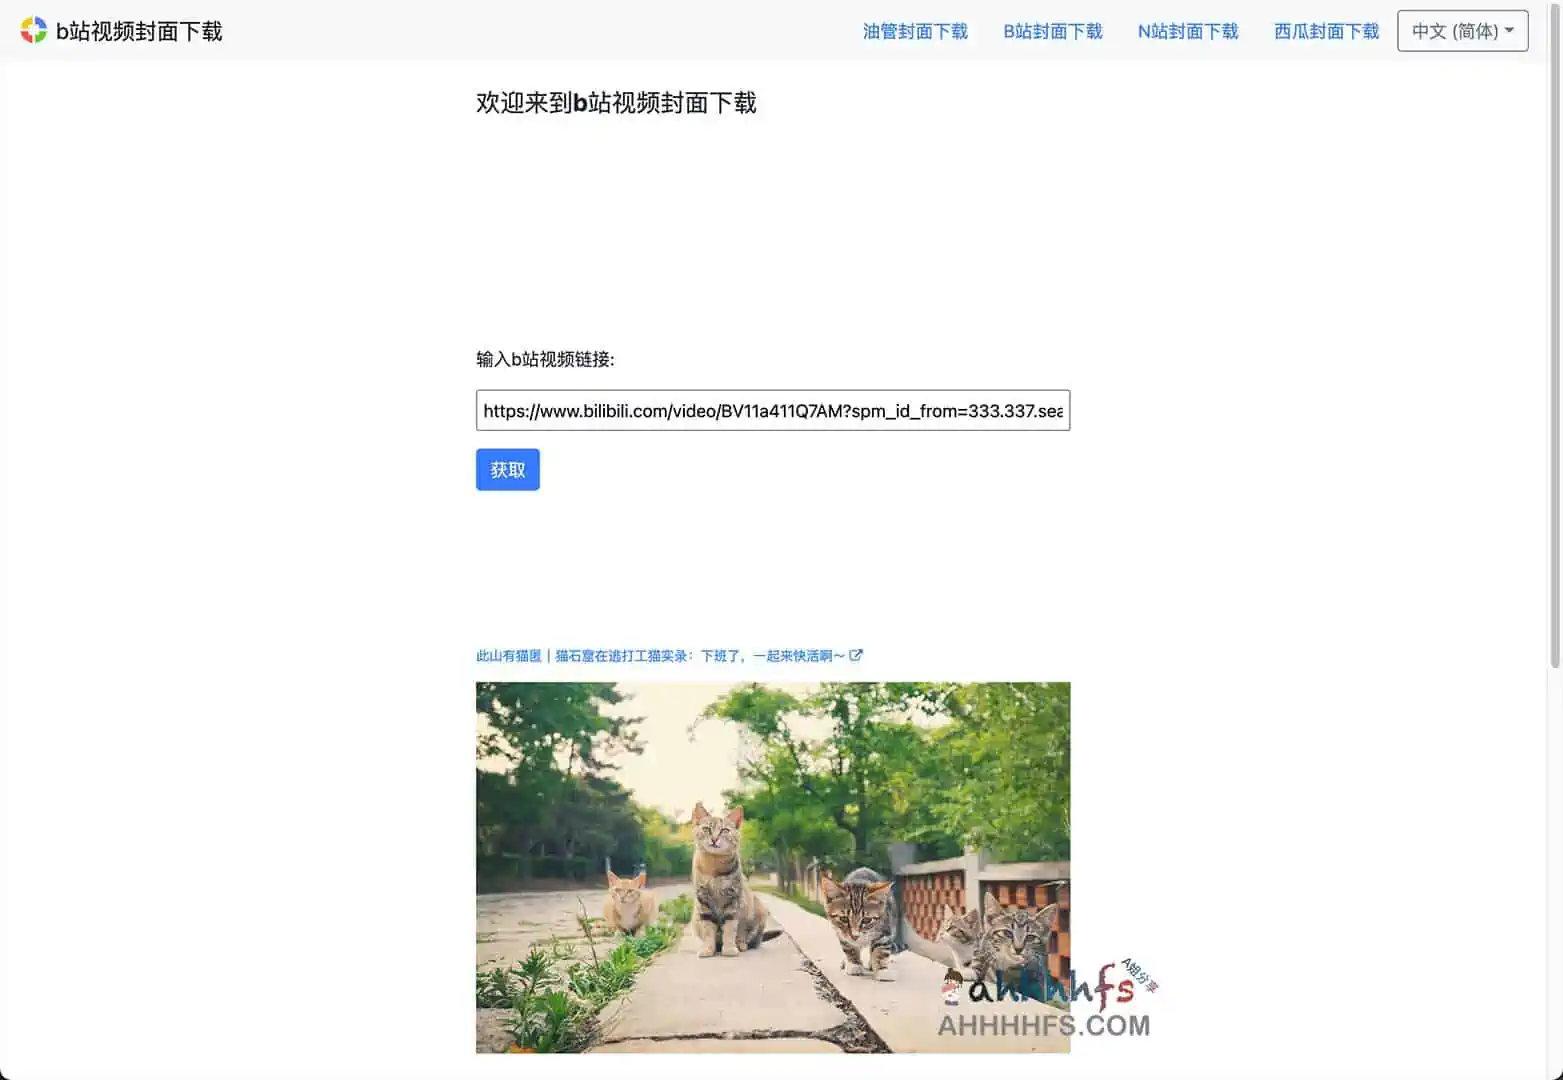Click the dropdown arrow beside 中文 (简体)
1563x1080 pixels.
(x=1507, y=31)
